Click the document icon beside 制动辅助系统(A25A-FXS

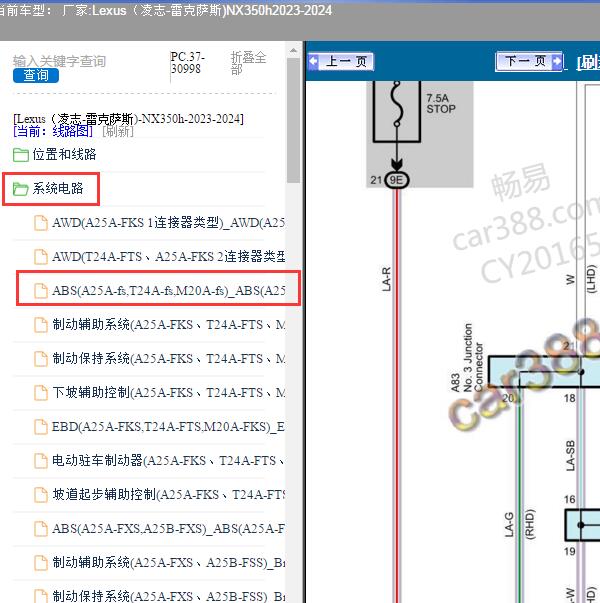pos(41,563)
